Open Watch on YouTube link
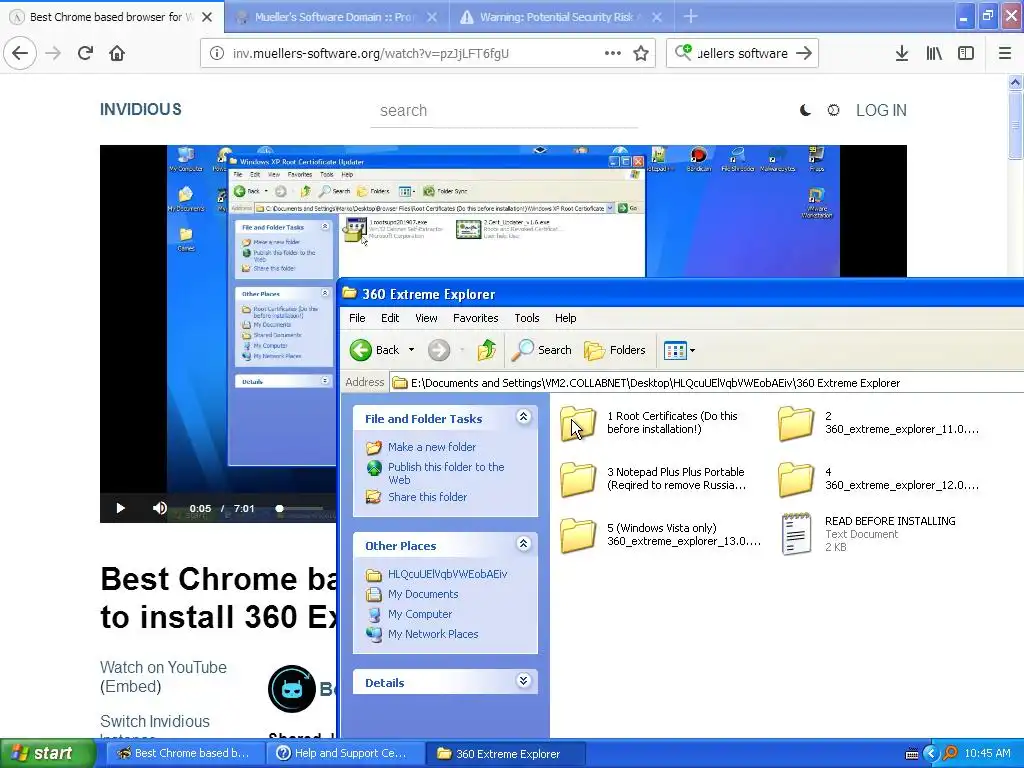The height and width of the screenshot is (768, 1024). tap(163, 667)
